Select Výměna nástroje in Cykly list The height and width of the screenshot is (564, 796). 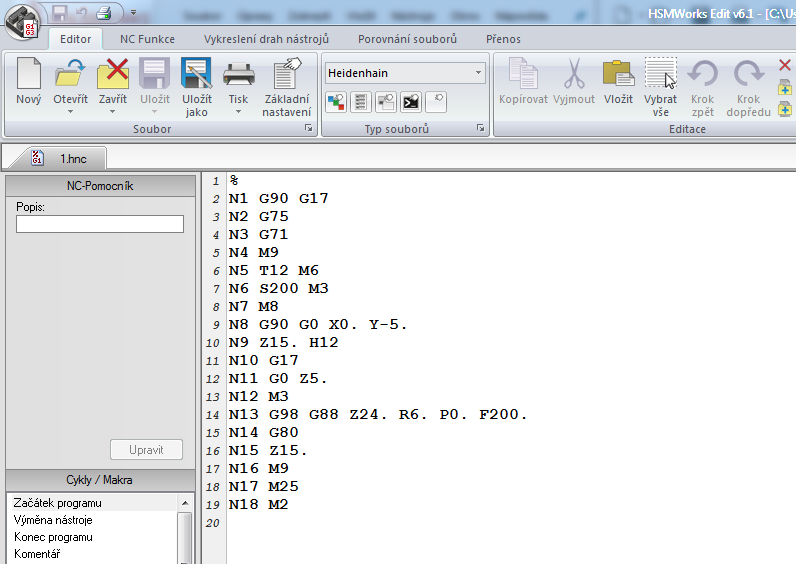(53, 520)
